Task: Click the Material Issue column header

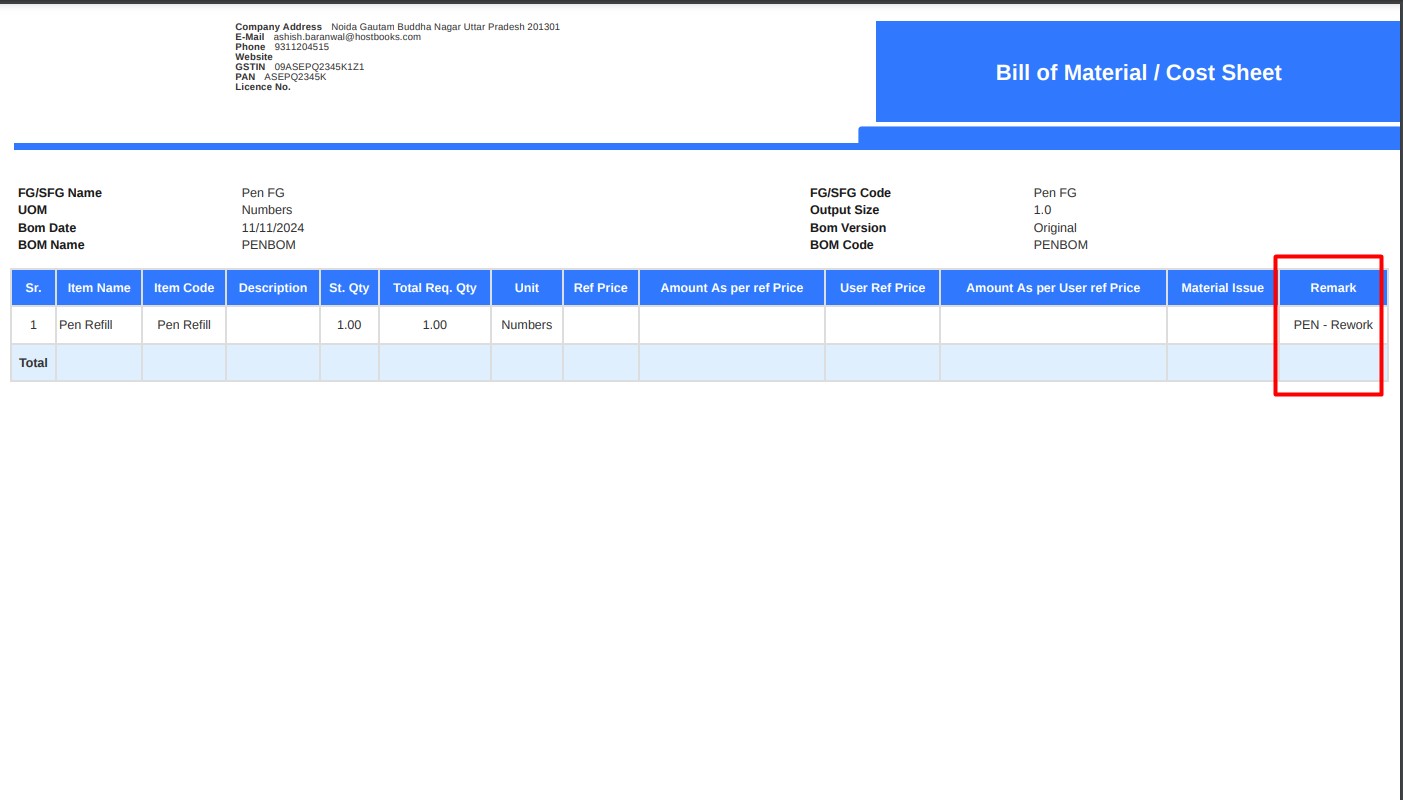Action: 1222,288
